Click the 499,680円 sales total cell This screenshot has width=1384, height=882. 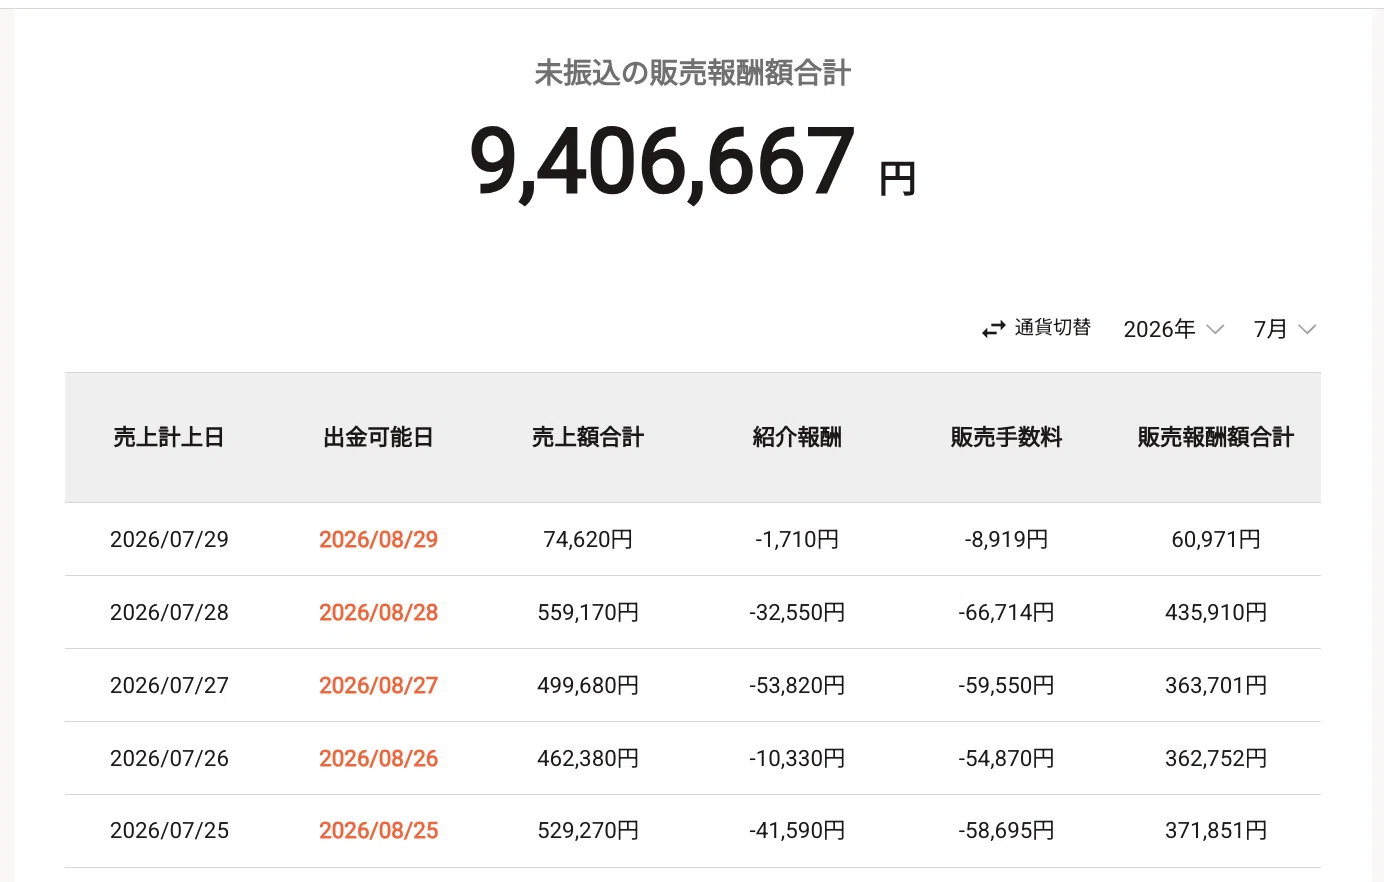click(x=588, y=685)
